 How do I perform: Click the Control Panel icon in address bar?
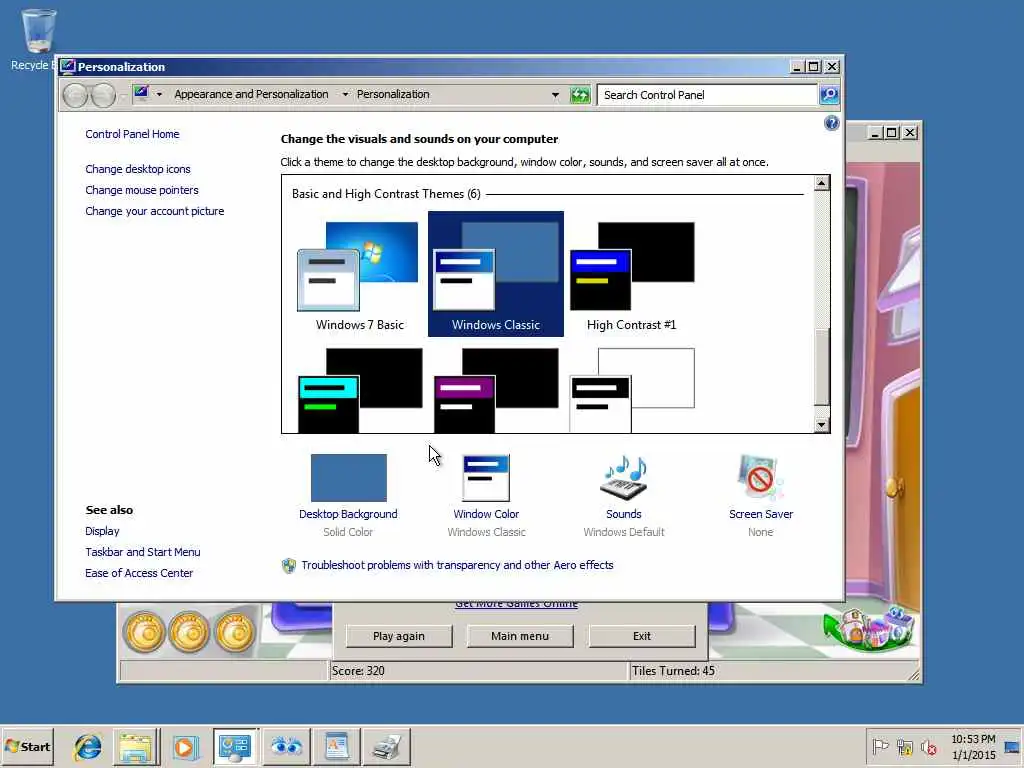(140, 93)
